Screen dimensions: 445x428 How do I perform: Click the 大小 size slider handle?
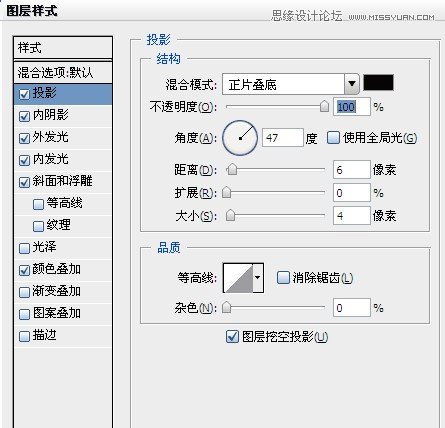(x=230, y=215)
